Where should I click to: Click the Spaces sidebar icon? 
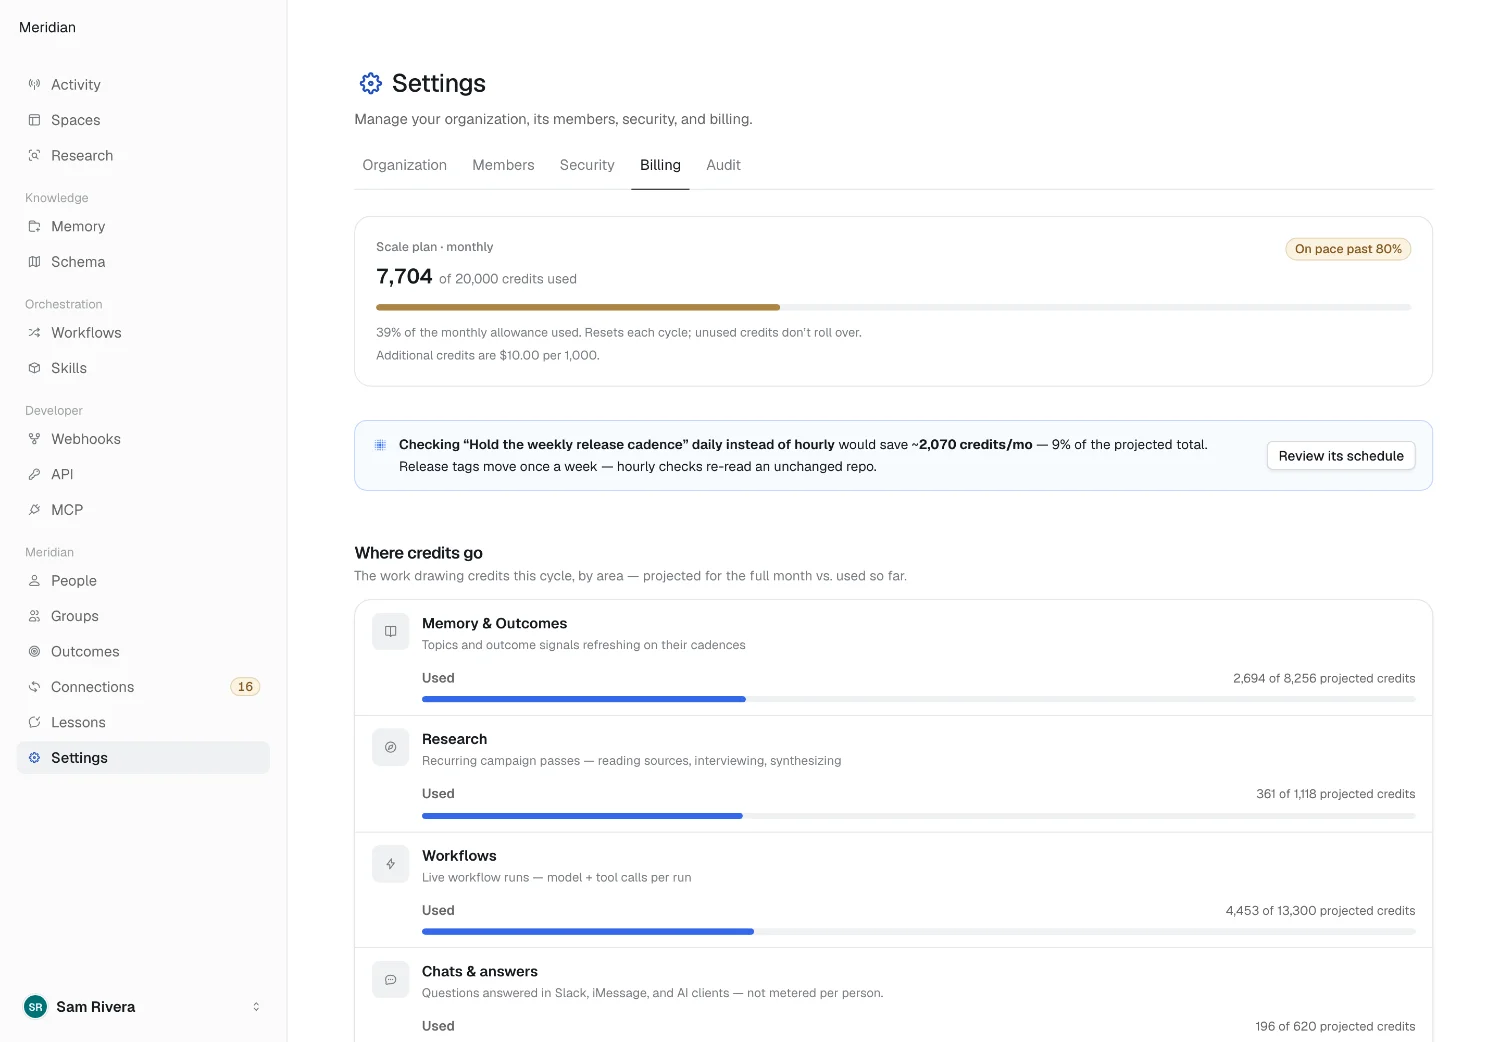click(x=34, y=120)
